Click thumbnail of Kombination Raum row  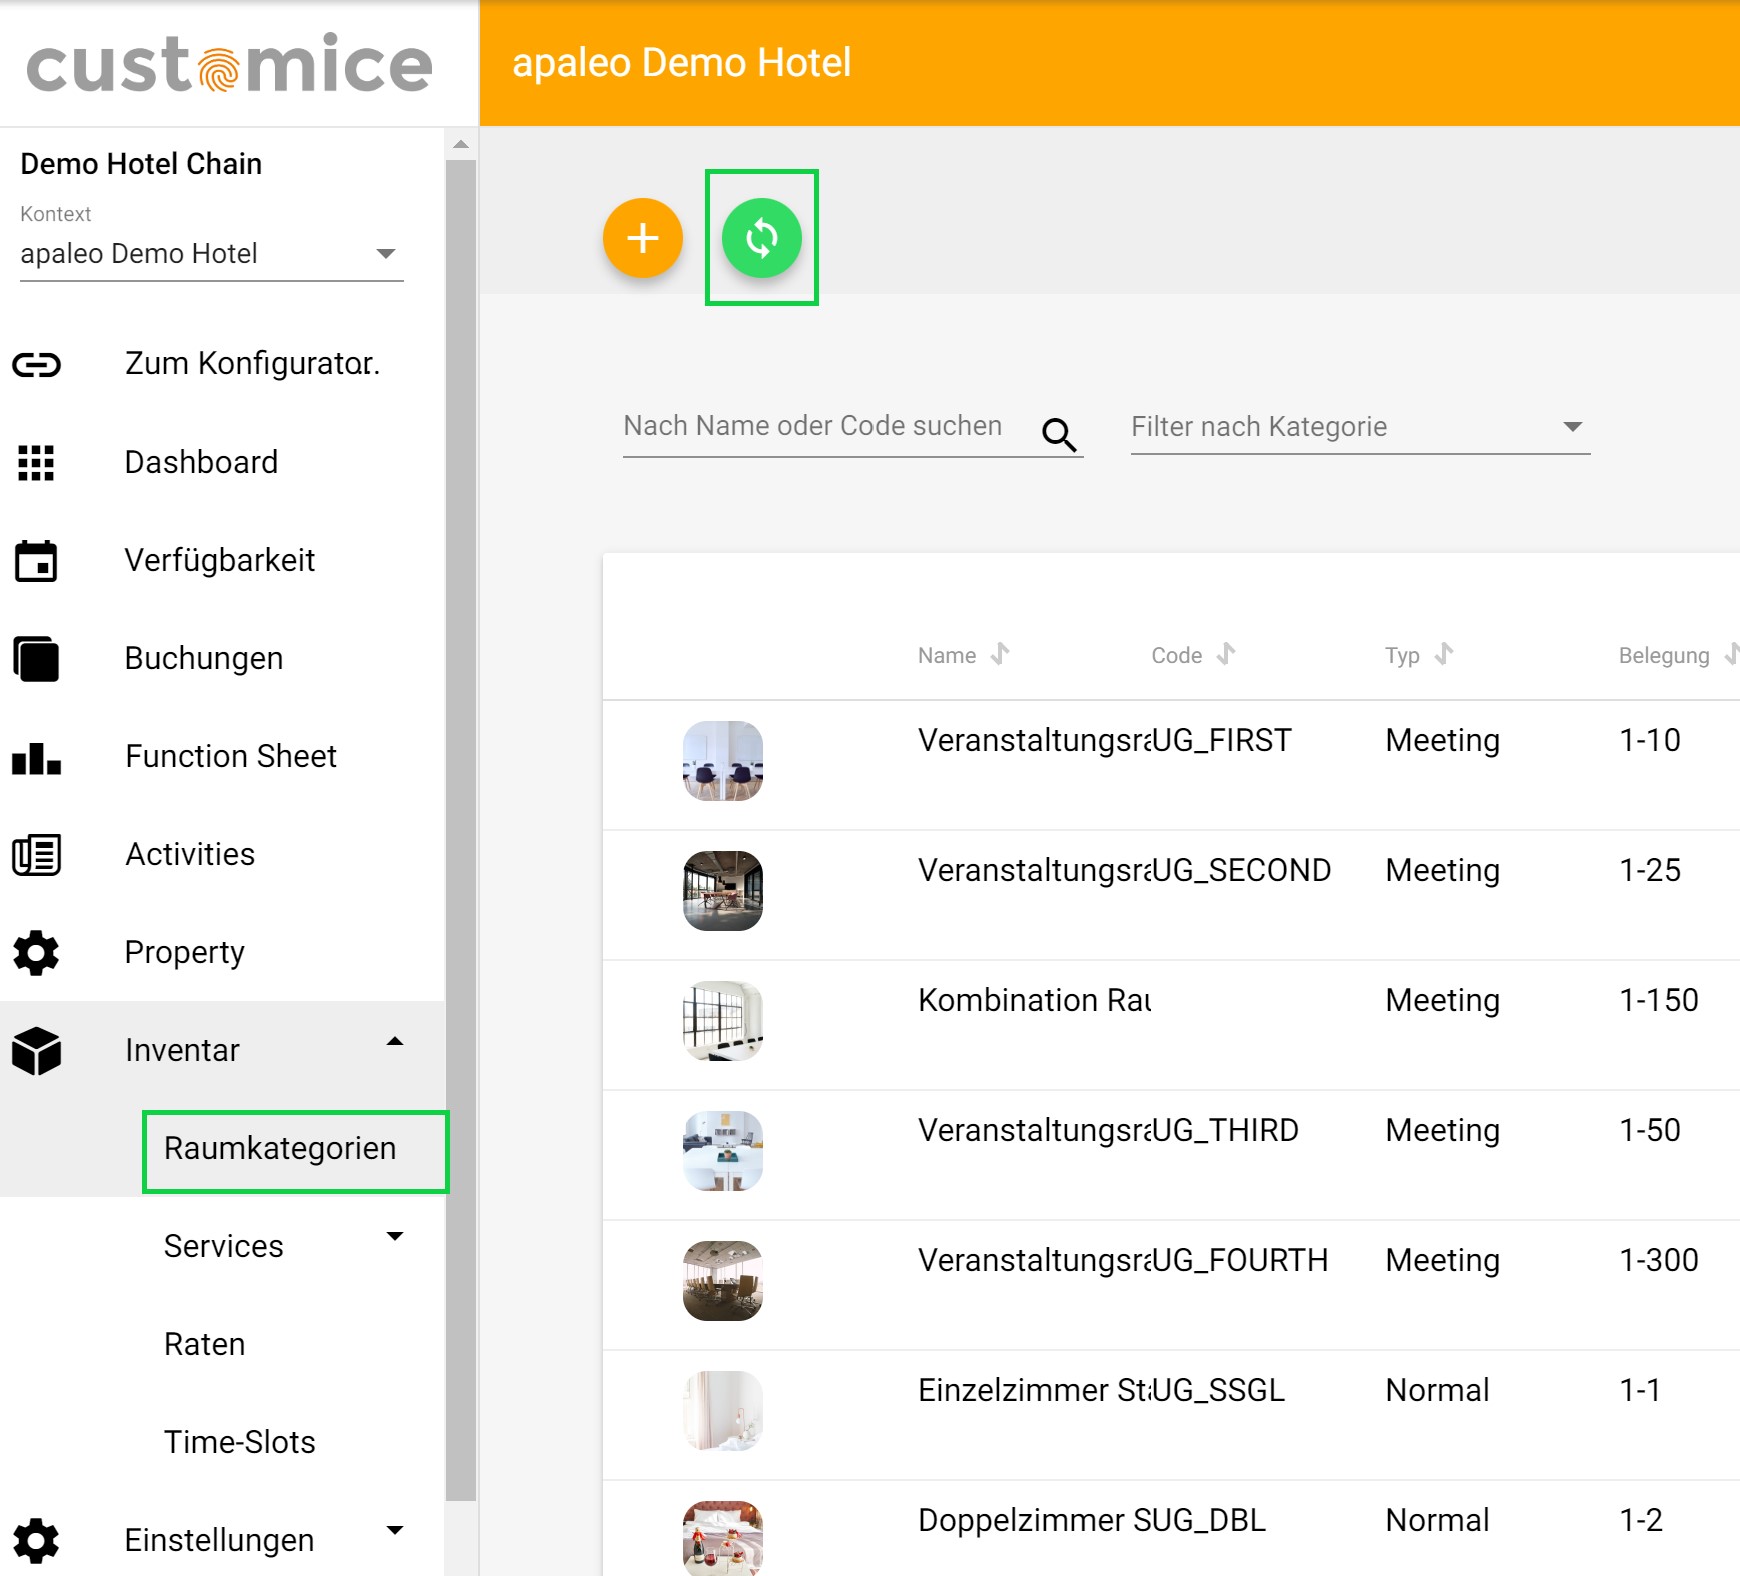[x=723, y=1021]
